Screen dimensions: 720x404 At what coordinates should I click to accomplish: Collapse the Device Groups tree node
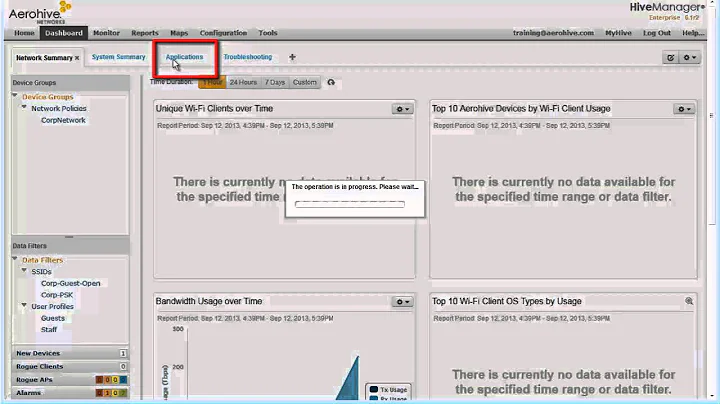(x=15, y=95)
